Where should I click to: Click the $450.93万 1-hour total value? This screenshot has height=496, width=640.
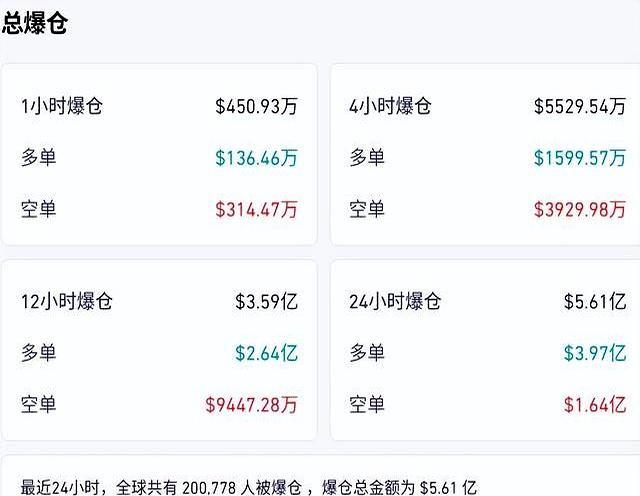(x=256, y=106)
